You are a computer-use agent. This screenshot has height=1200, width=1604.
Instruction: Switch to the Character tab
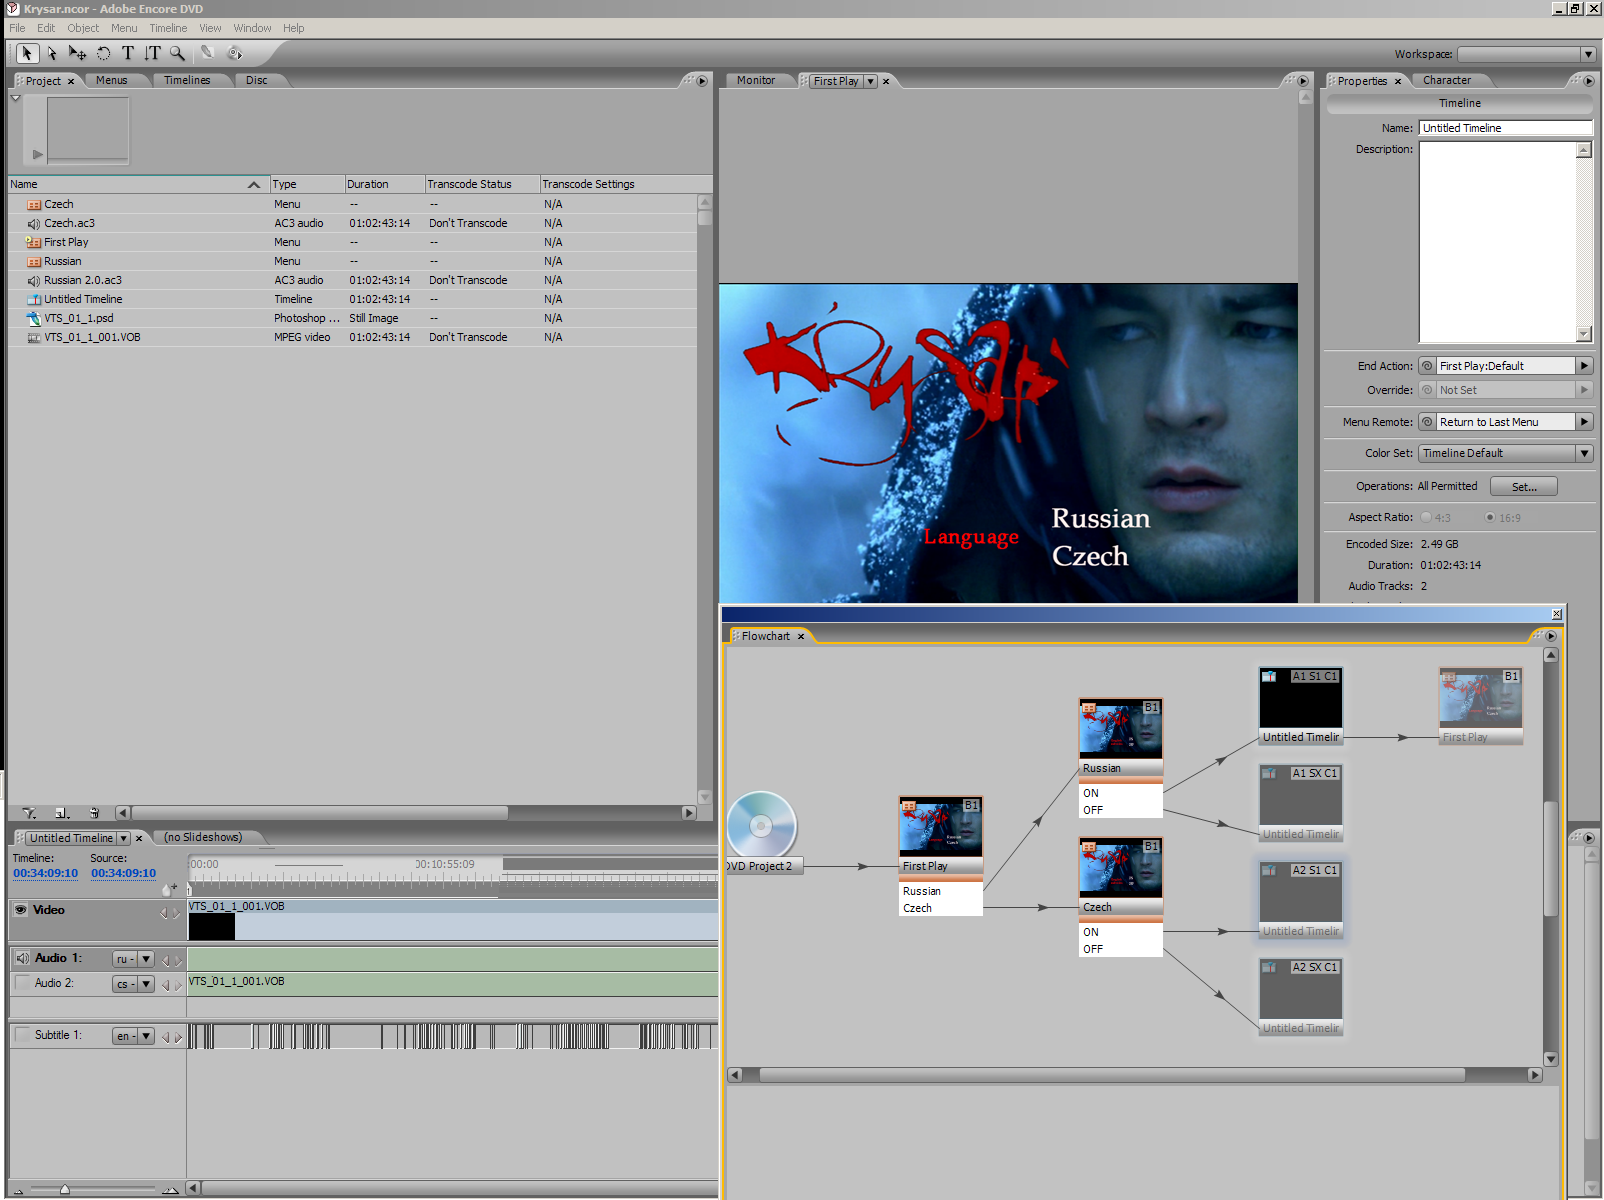click(1447, 80)
